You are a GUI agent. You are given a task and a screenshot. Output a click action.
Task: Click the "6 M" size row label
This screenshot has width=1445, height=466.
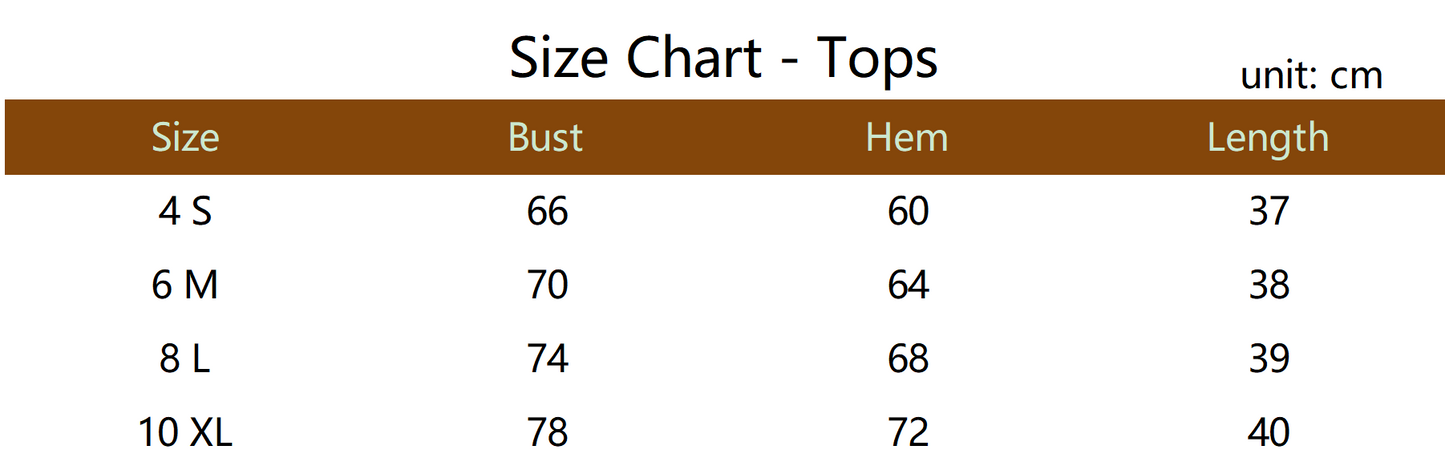pyautogui.click(x=185, y=286)
